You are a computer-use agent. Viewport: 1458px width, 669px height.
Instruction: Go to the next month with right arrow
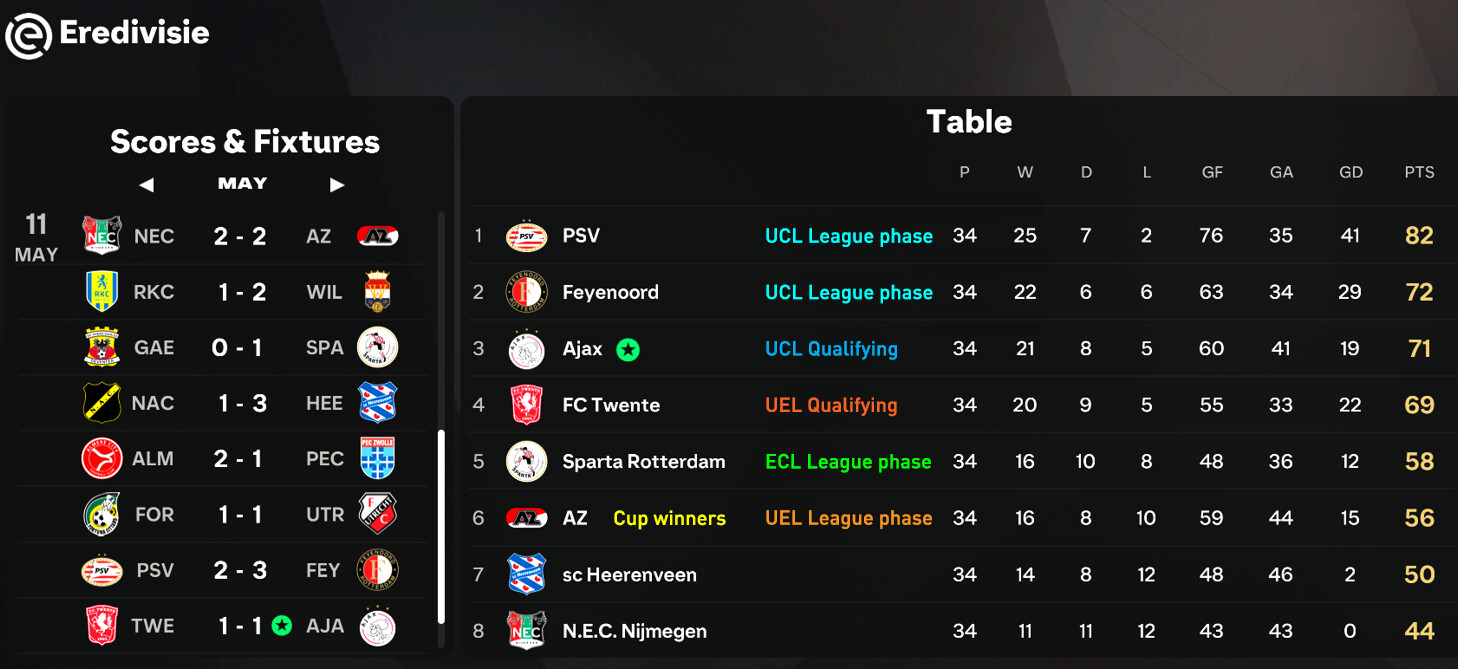[337, 185]
